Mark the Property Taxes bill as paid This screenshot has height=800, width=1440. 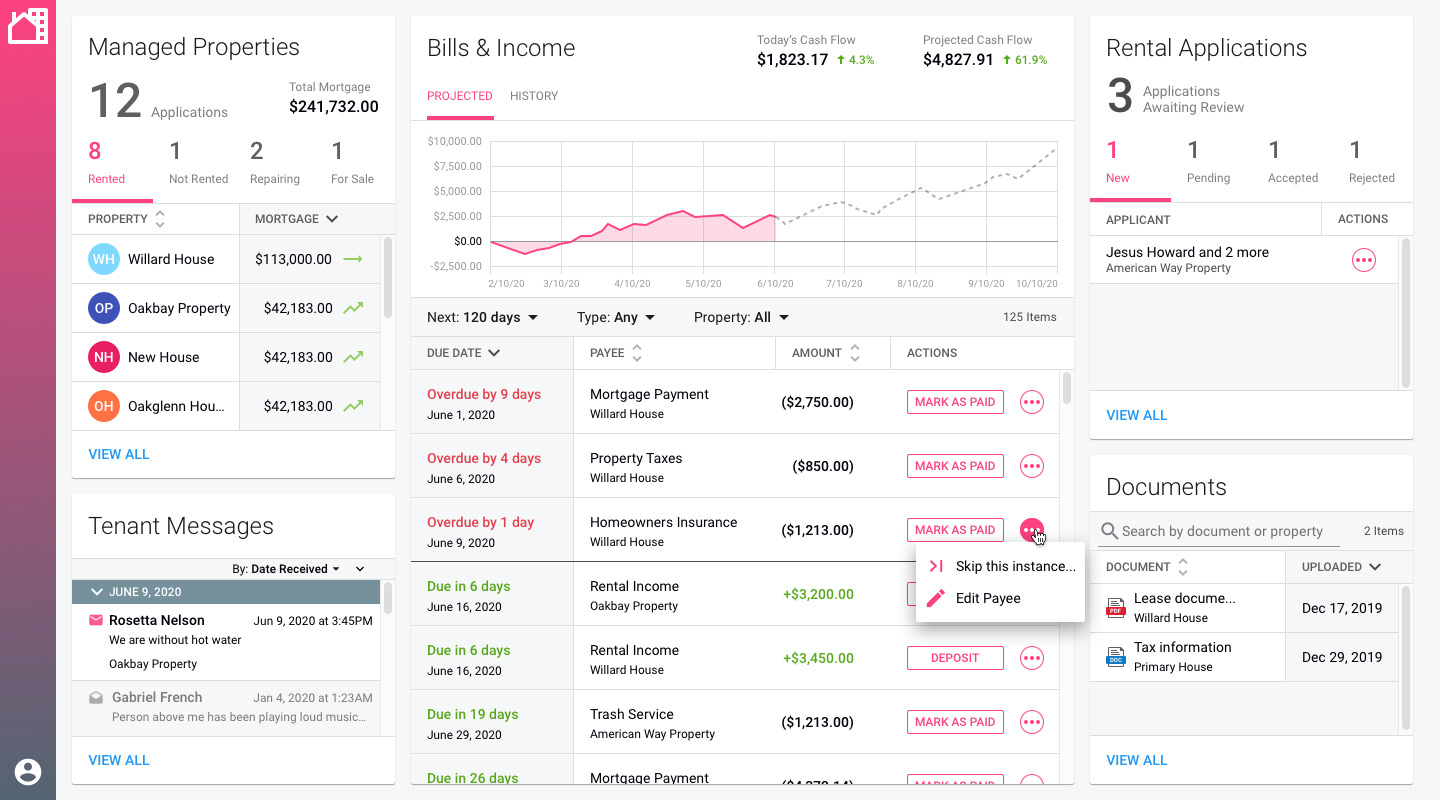pyautogui.click(x=954, y=466)
